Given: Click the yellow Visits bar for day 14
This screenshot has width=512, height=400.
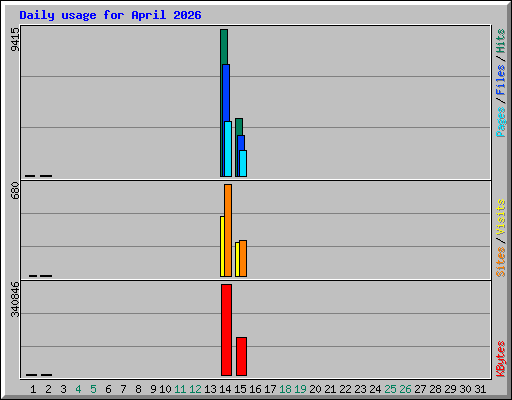Looking at the screenshot, I should [222, 246].
